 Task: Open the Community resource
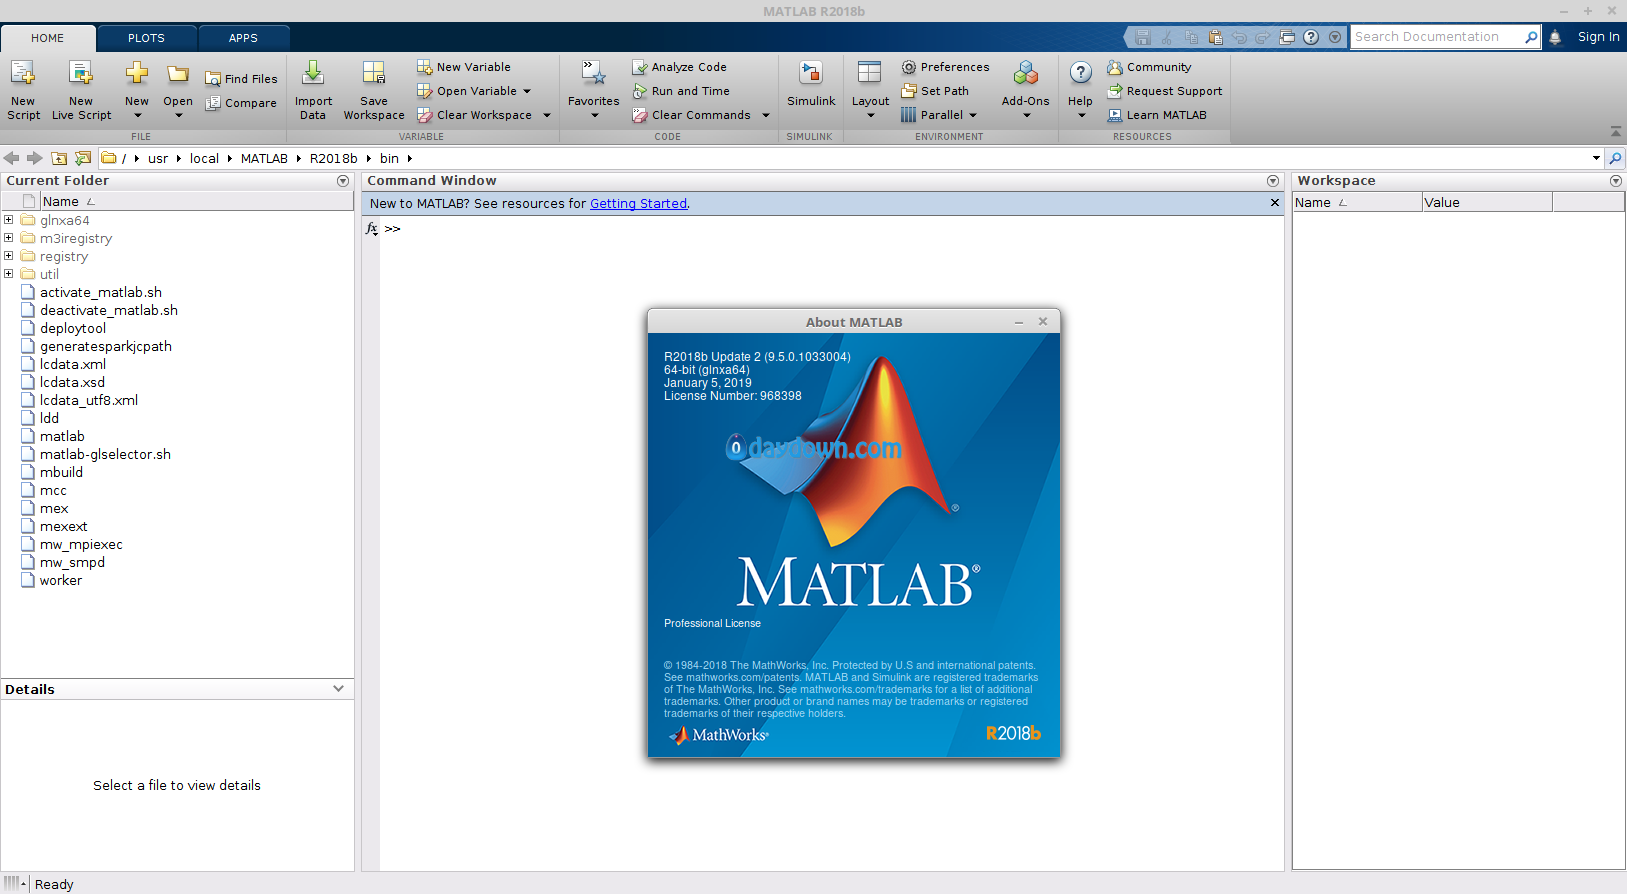coord(1149,67)
